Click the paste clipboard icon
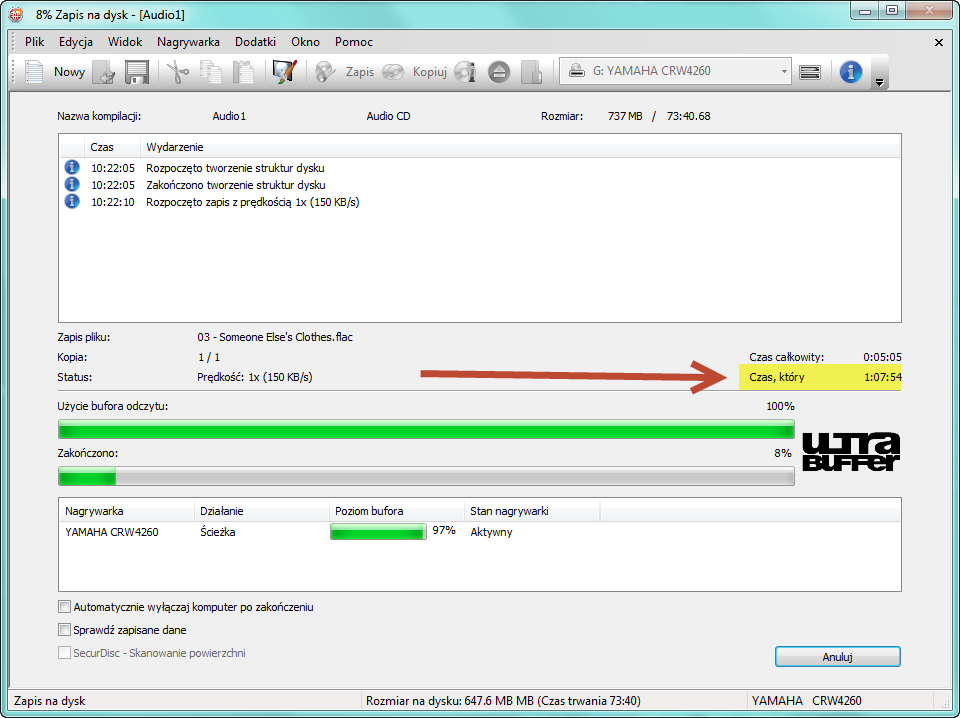This screenshot has height=718, width=960. (244, 72)
